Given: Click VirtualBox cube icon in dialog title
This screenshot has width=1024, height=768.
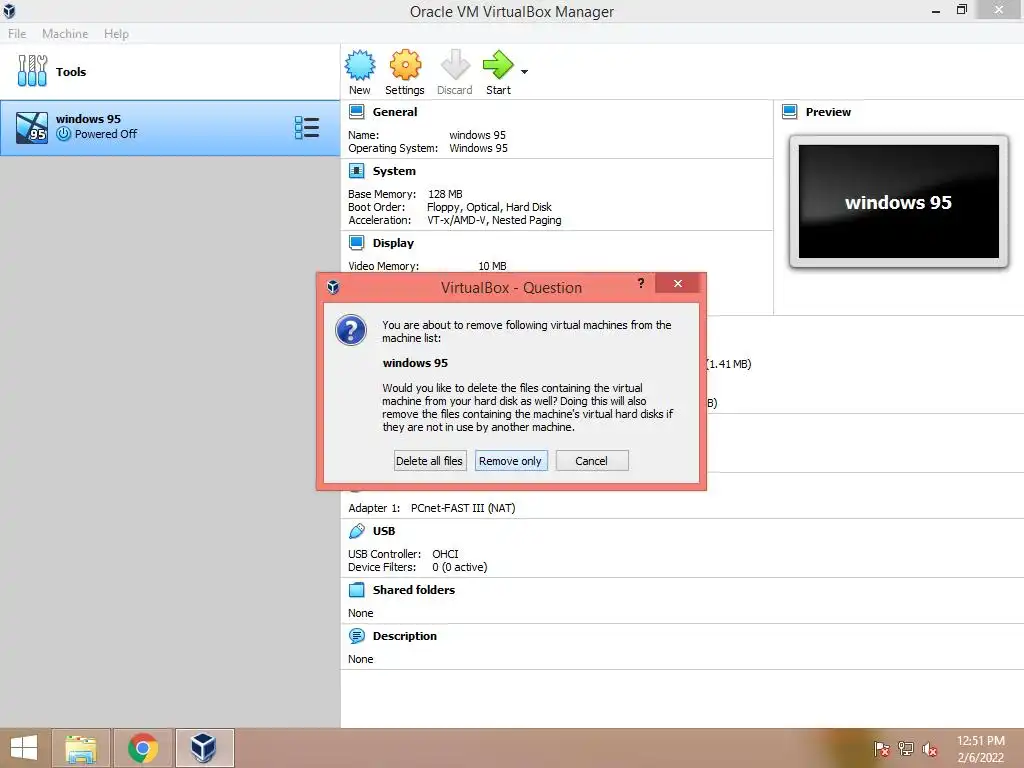Looking at the screenshot, I should point(333,287).
